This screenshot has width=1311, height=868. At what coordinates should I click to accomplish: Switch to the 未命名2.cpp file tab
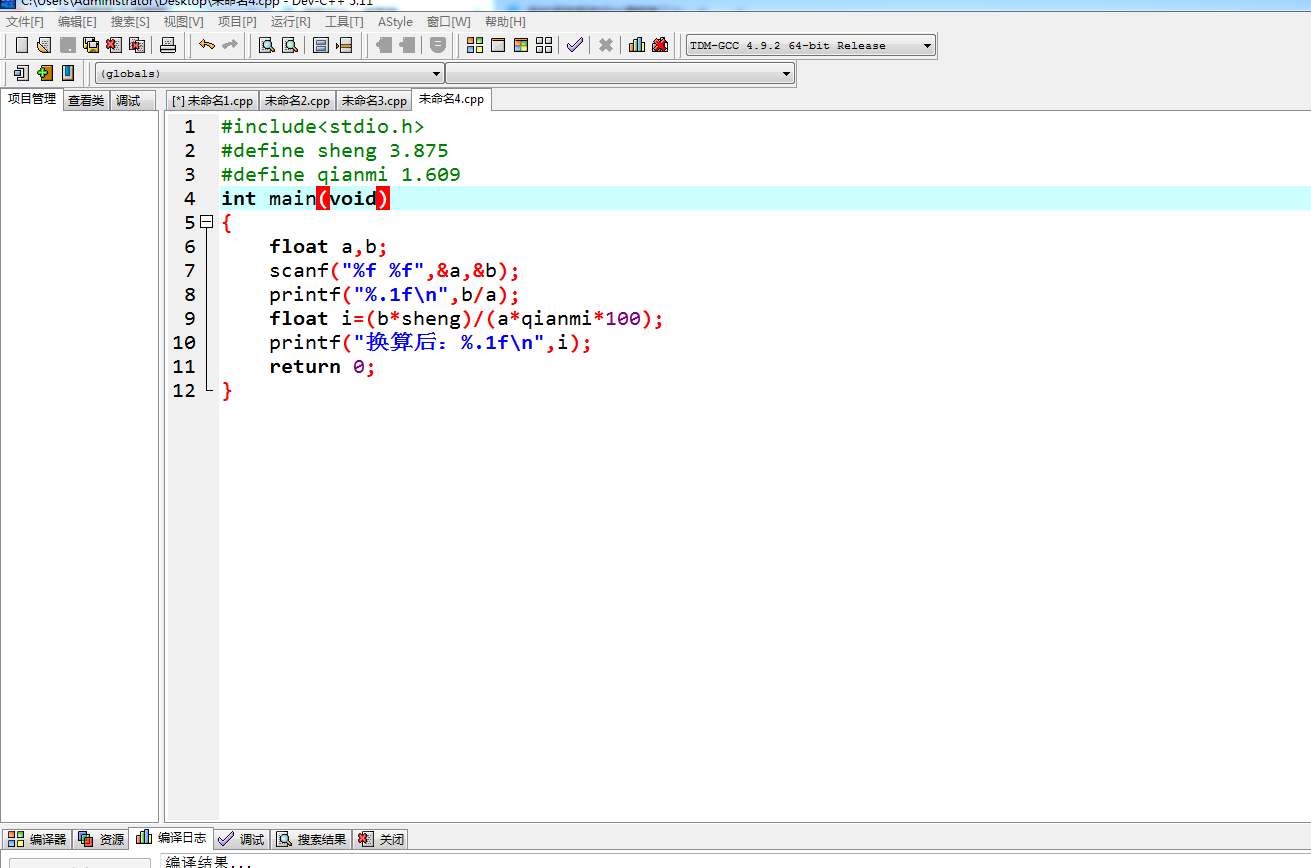click(297, 101)
